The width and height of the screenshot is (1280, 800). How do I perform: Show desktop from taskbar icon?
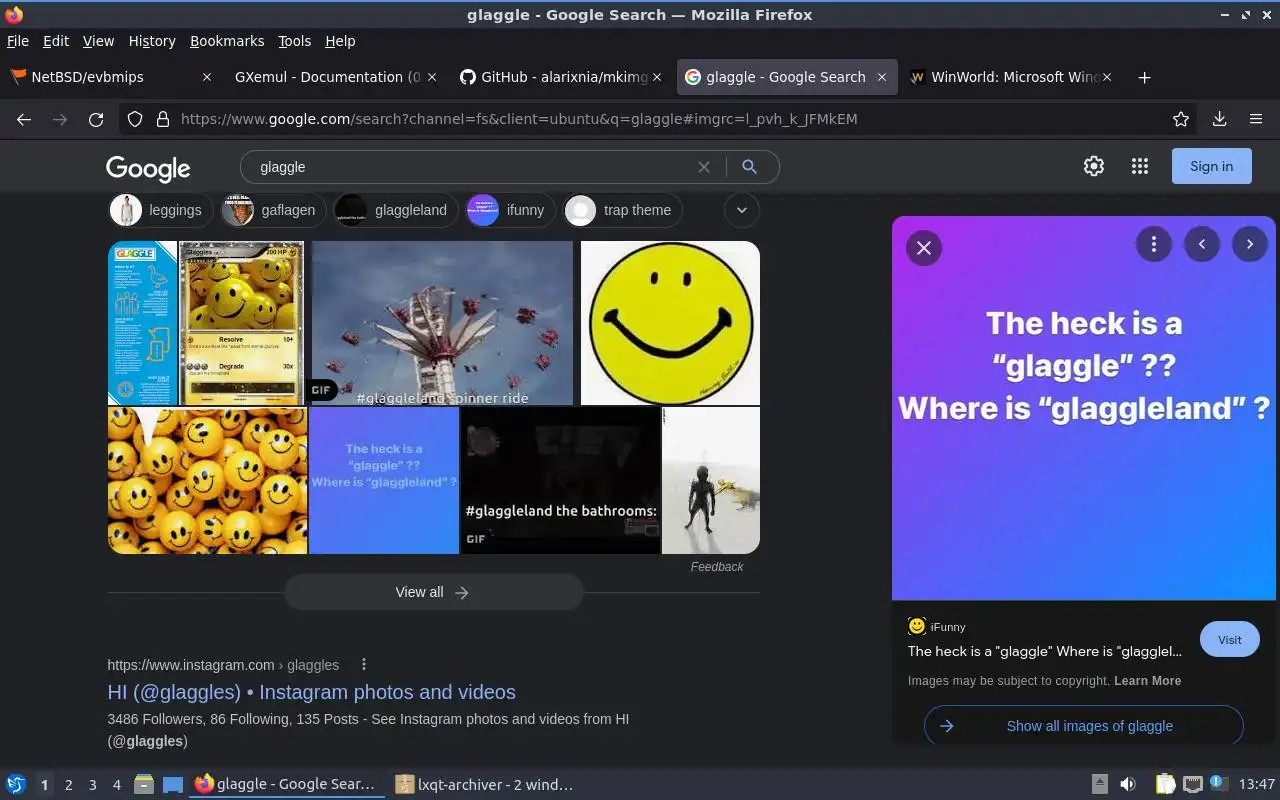click(x=173, y=784)
